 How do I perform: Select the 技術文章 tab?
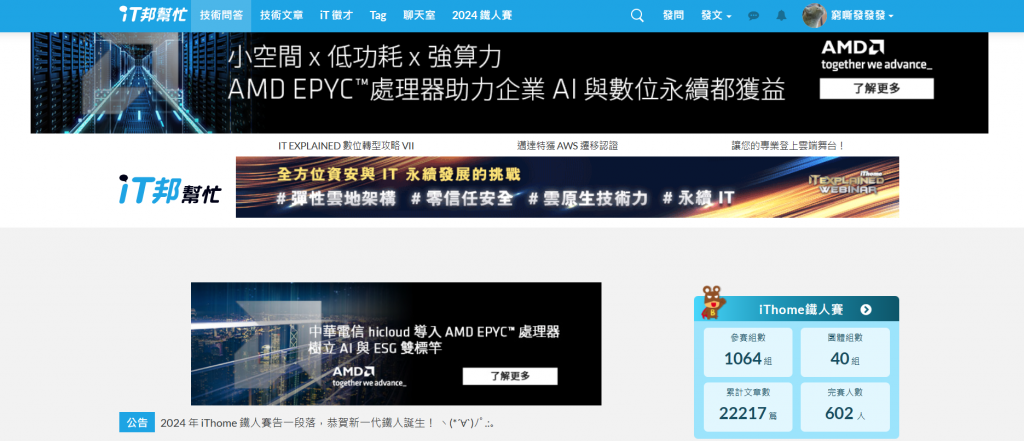click(281, 16)
